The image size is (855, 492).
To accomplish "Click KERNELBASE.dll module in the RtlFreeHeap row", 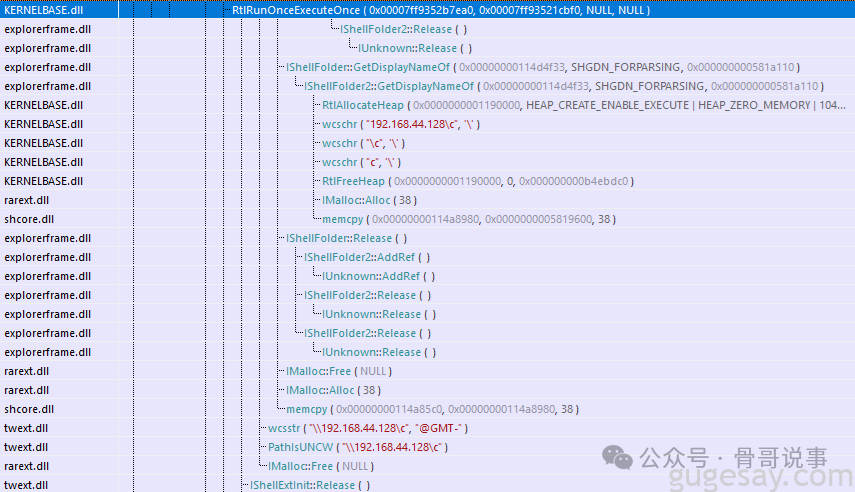I will (44, 181).
